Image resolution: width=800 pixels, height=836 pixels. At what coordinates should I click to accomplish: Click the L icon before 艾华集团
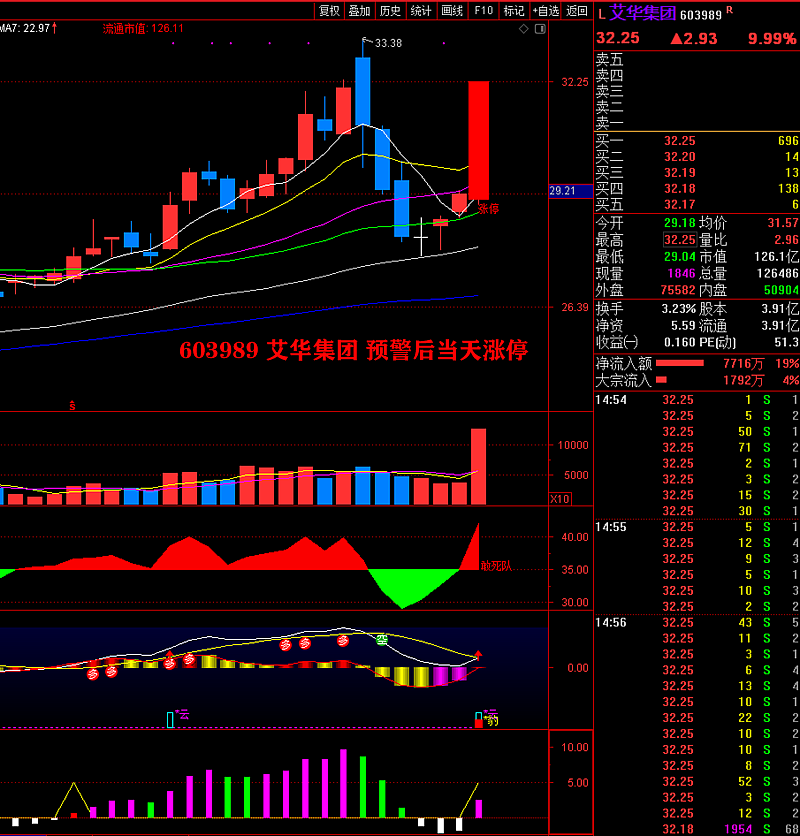(x=601, y=14)
